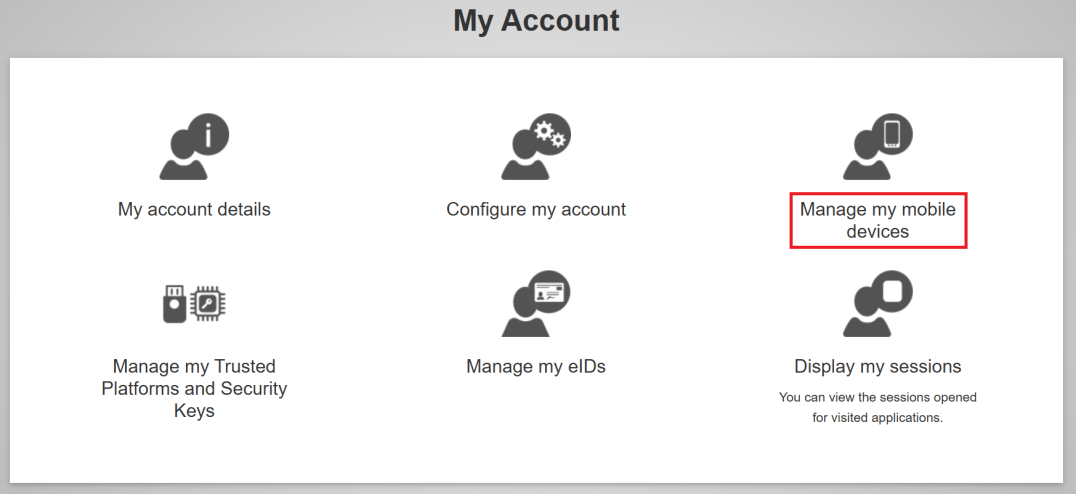
Task: Click the smartphone bubble in mobile devices icon
Action: (x=891, y=134)
